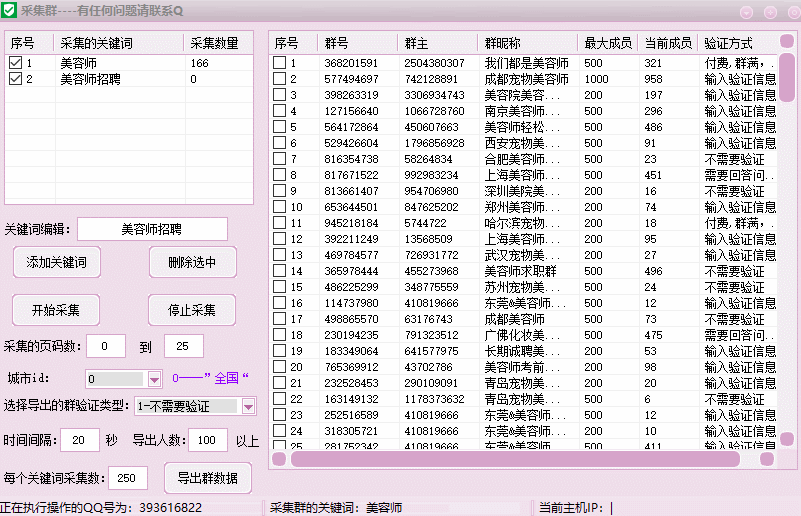
Task: Open the 群验证类型 export dropdown
Action: point(248,407)
